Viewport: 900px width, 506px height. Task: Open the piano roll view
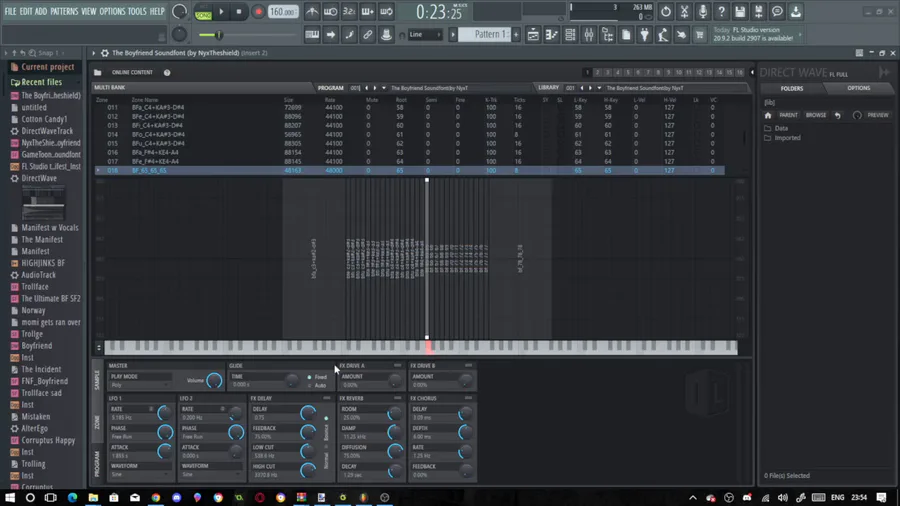pos(551,35)
